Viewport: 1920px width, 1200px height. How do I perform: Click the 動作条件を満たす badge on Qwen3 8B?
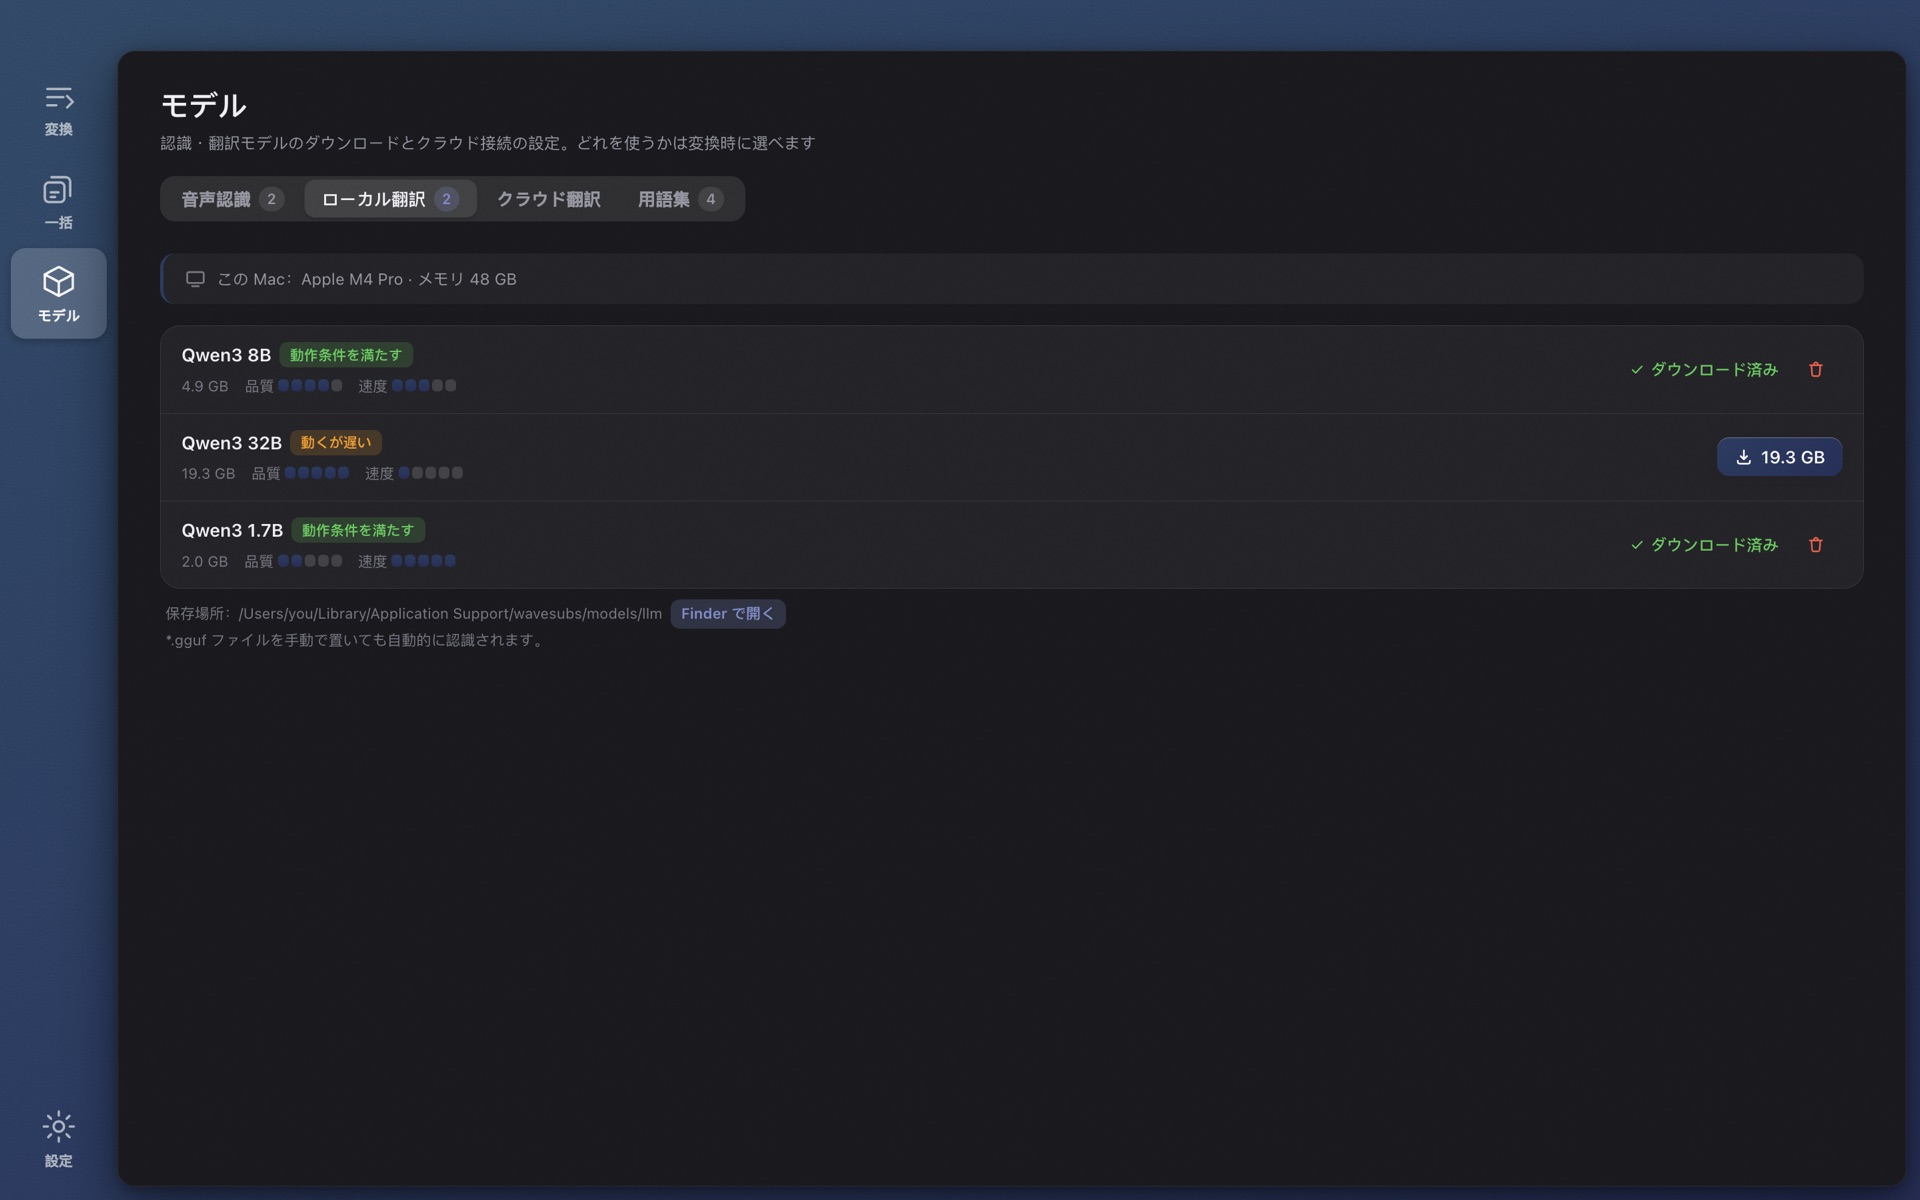(x=346, y=355)
